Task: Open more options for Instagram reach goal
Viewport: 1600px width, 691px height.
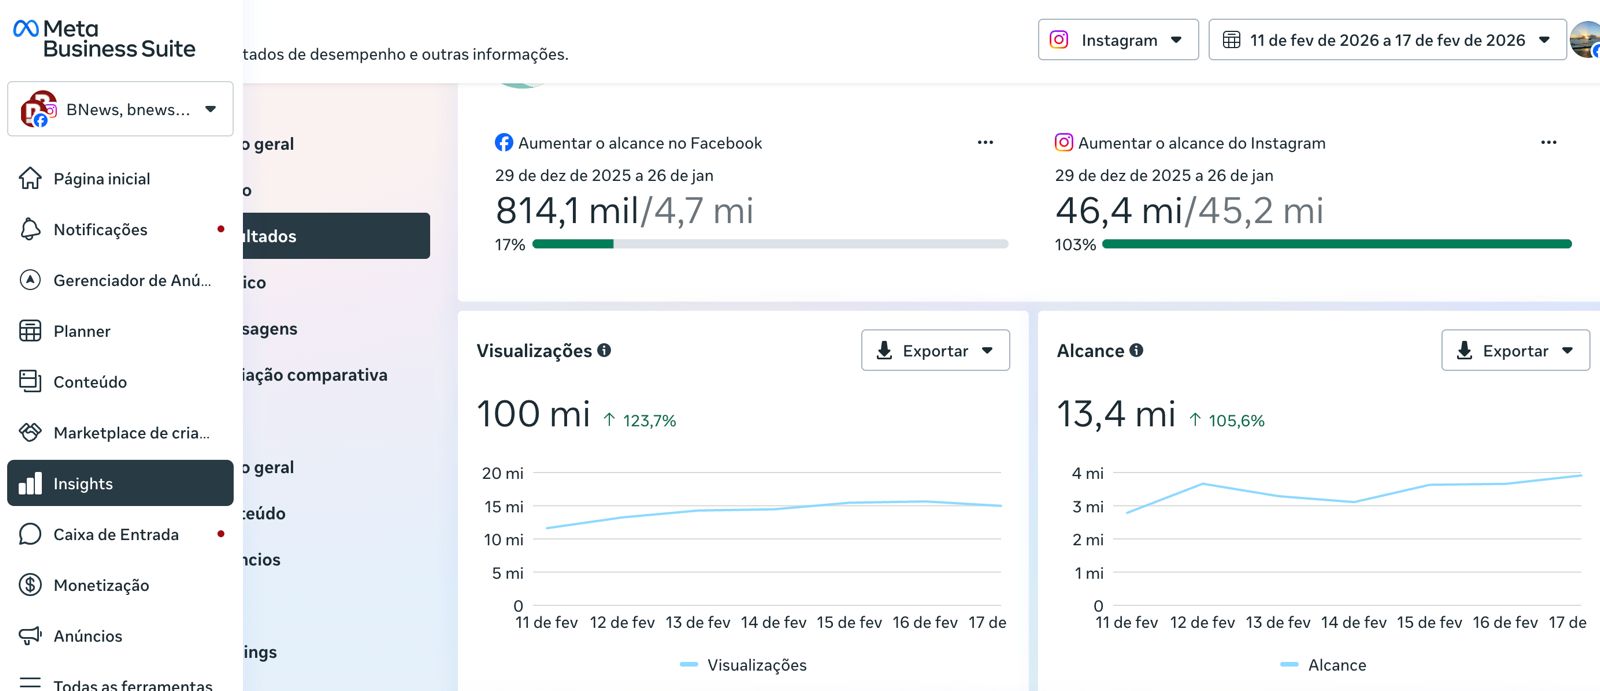Action: 1548,143
